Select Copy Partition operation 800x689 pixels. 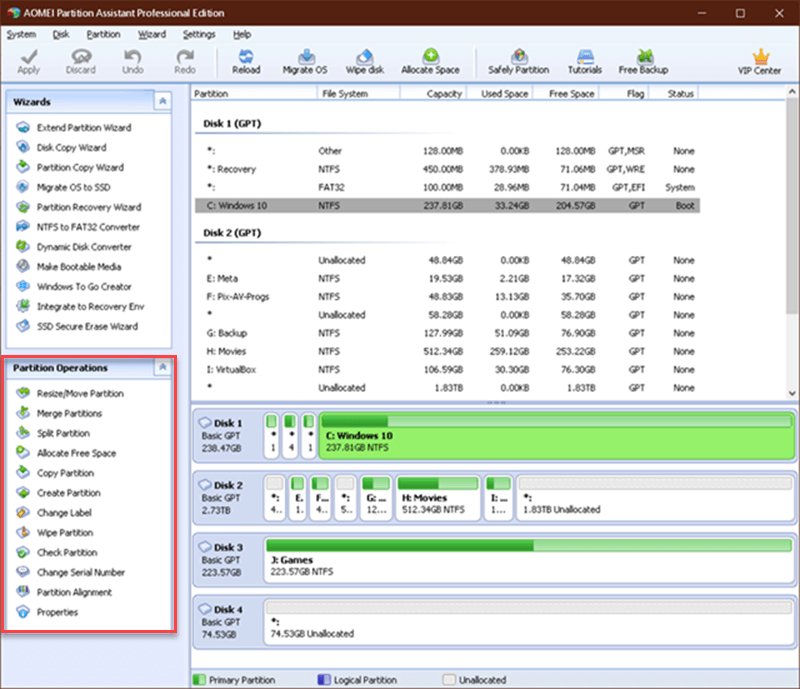65,473
